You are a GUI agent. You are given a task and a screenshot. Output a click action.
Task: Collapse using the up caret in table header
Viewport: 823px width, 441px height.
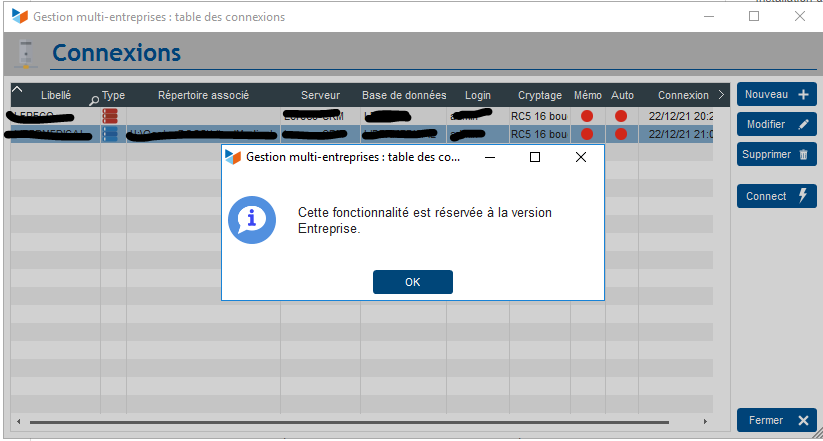click(17, 91)
